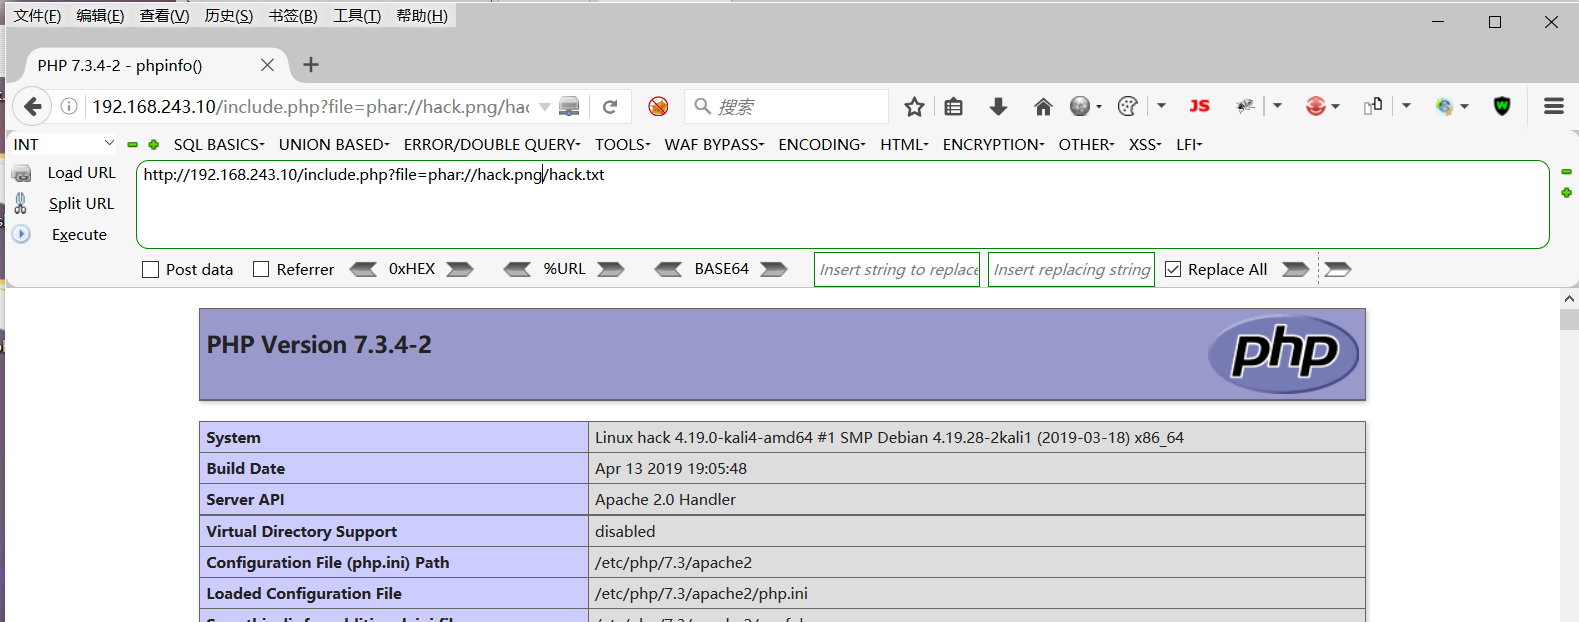Expand the SQL BASICS menu
Screen dimensions: 1579x622
(219, 145)
